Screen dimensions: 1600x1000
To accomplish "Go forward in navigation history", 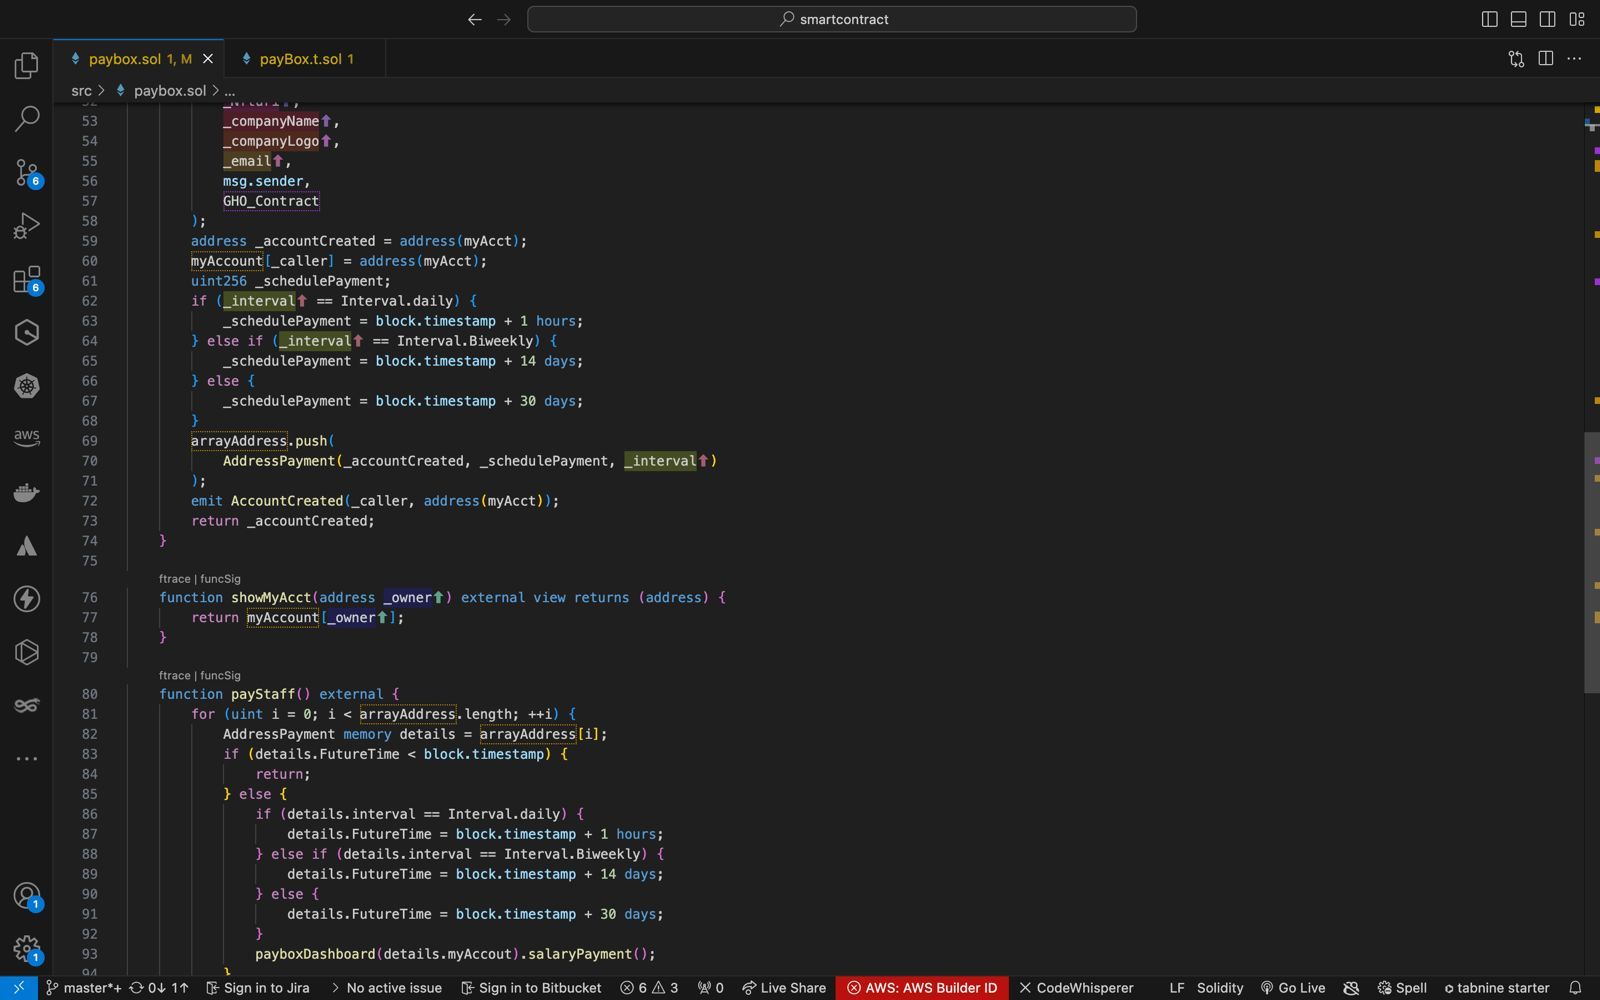I will click(x=504, y=19).
